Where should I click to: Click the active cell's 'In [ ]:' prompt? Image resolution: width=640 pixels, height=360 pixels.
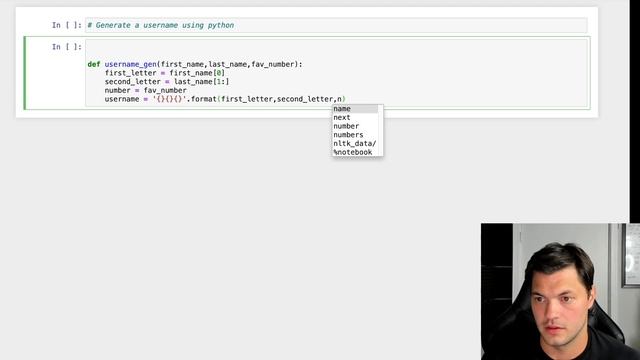coord(67,47)
